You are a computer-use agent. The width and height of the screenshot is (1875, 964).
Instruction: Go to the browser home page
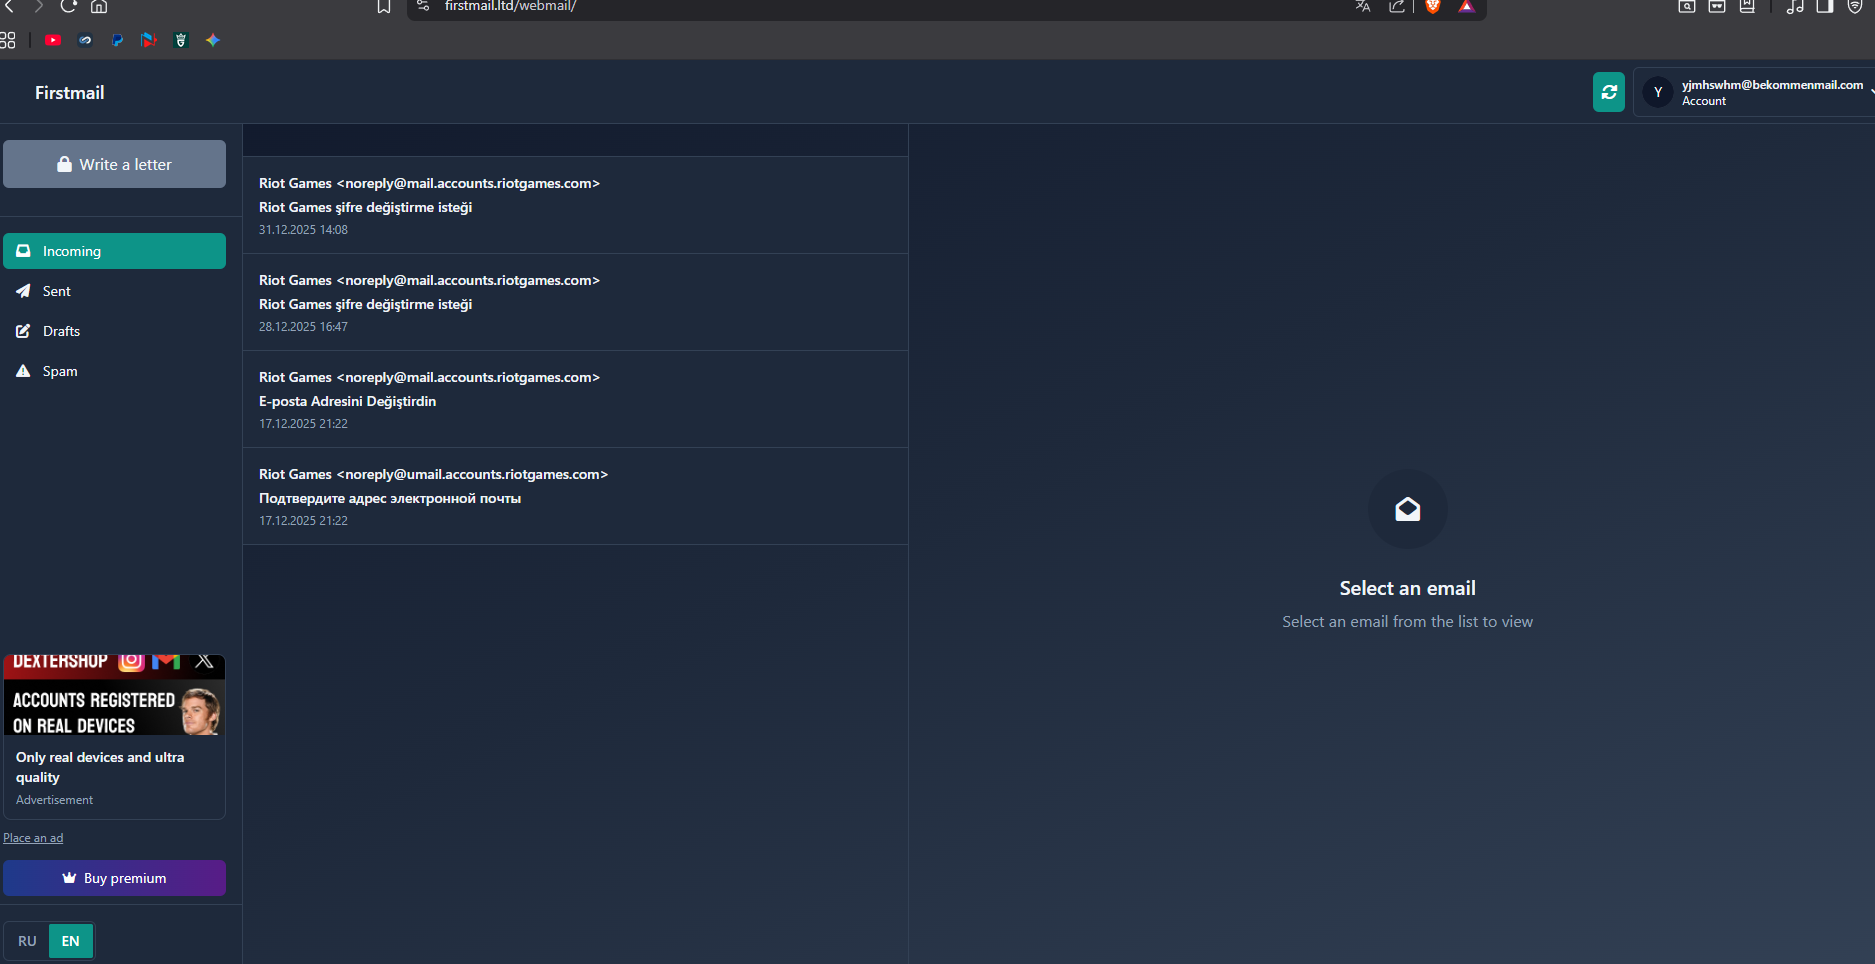[x=99, y=6]
